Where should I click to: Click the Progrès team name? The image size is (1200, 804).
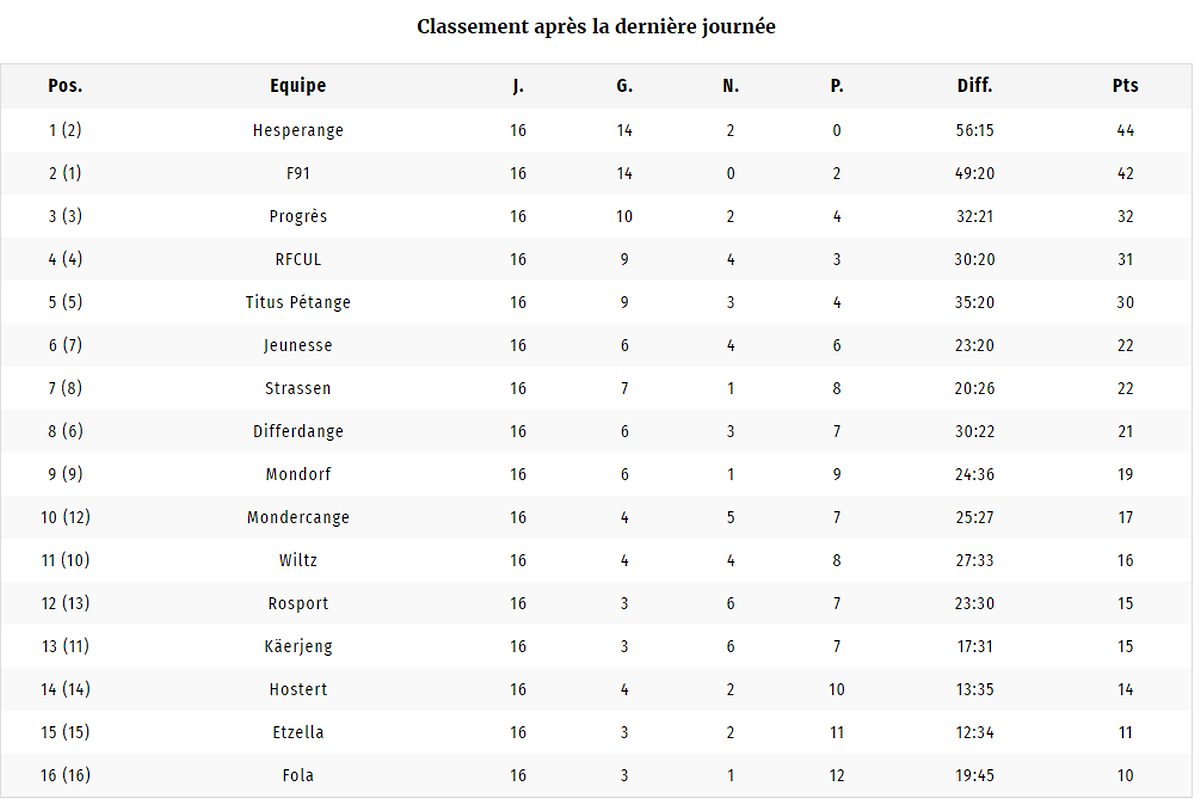298,216
